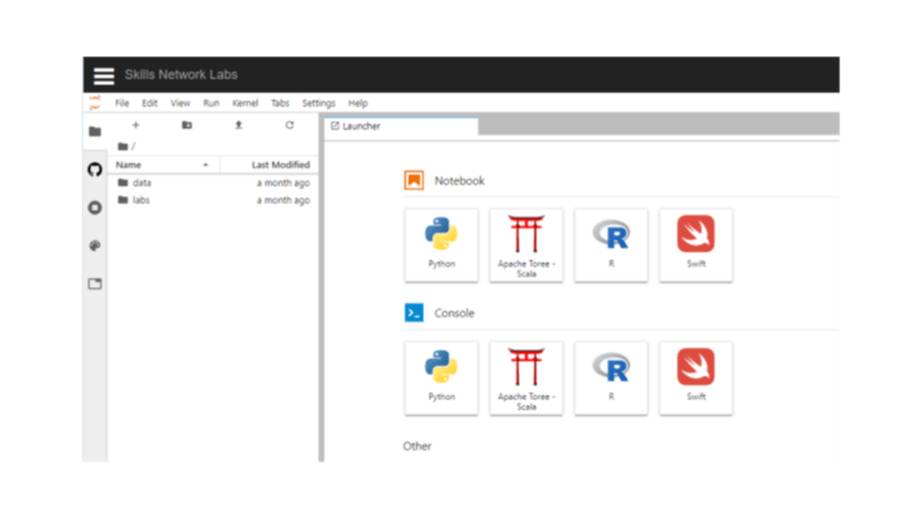The height and width of the screenshot is (519, 922).
Task: Open the File menu
Action: (122, 103)
